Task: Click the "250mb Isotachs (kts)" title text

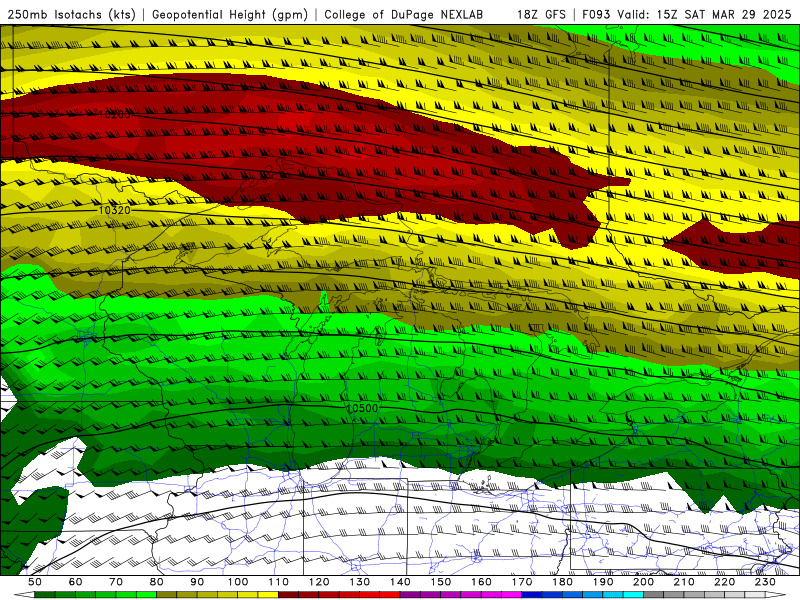Action: coord(71,15)
